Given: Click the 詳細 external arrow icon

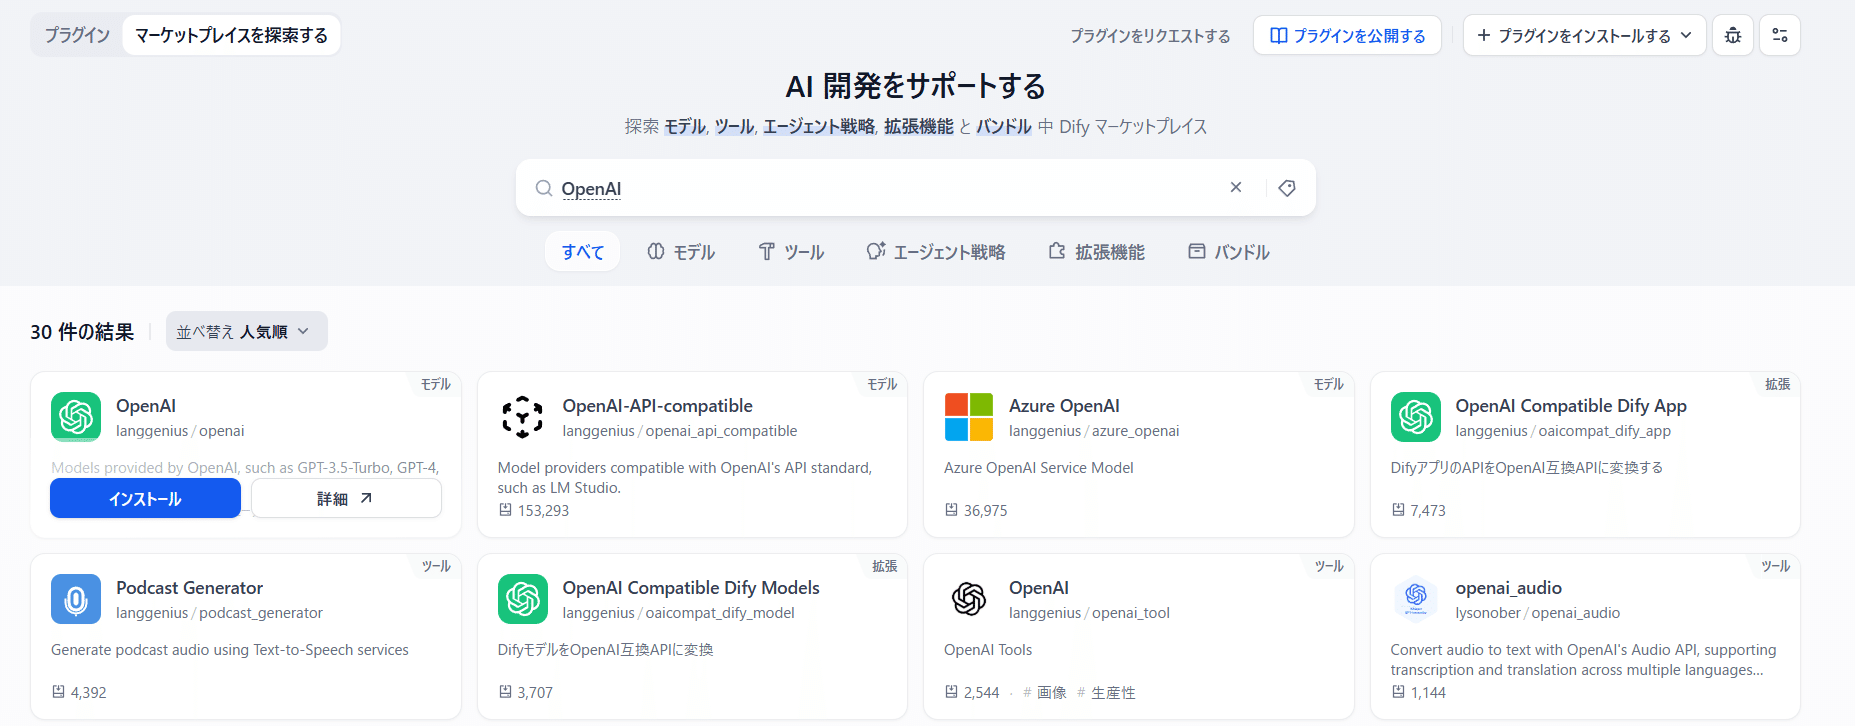Looking at the screenshot, I should coord(366,498).
